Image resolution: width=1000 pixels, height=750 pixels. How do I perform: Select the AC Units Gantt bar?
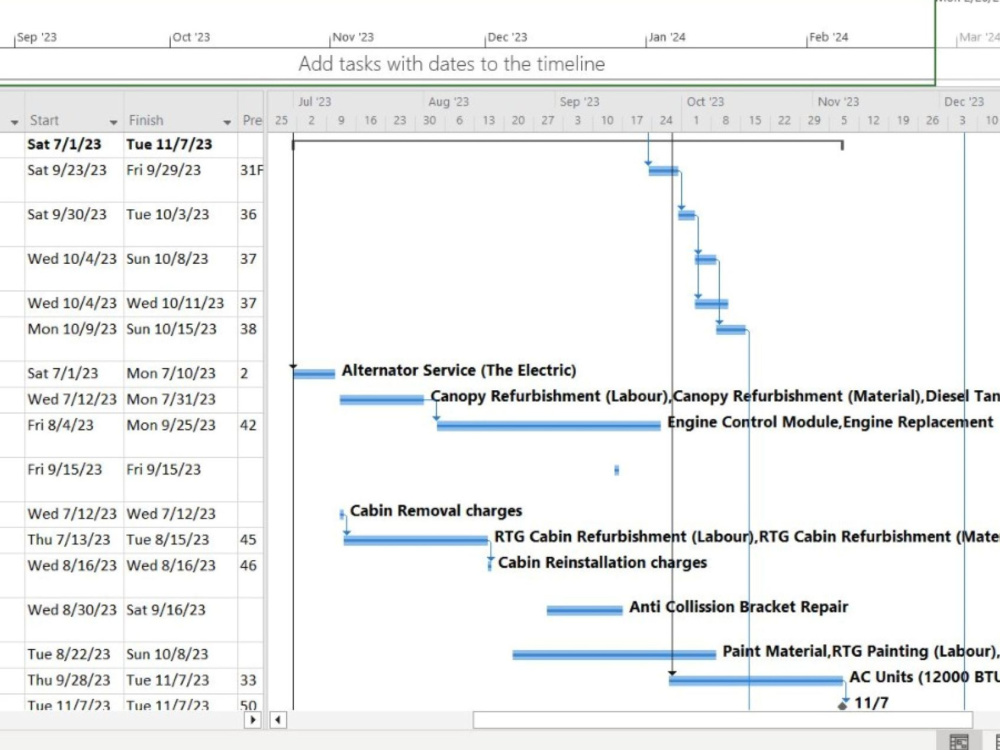[x=756, y=681]
